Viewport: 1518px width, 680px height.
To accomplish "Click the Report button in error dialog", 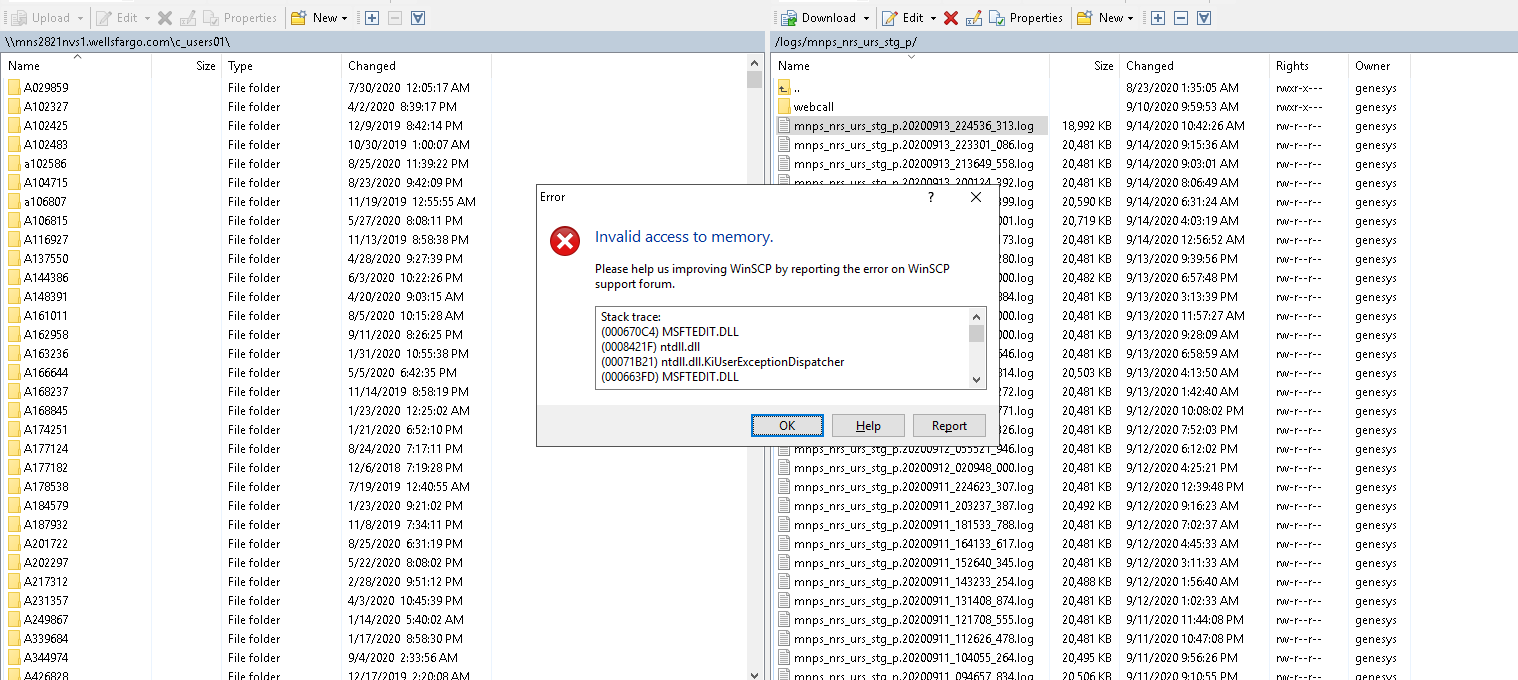I will click(x=949, y=426).
